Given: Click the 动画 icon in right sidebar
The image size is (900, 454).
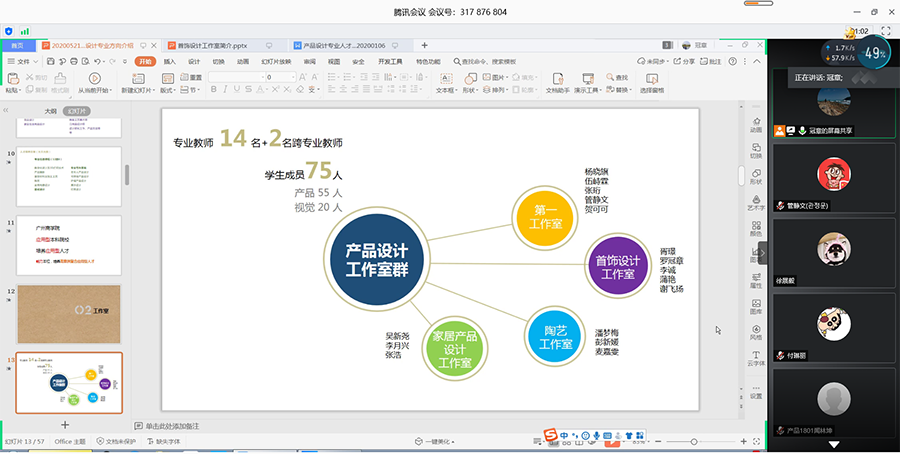Looking at the screenshot, I should click(756, 123).
